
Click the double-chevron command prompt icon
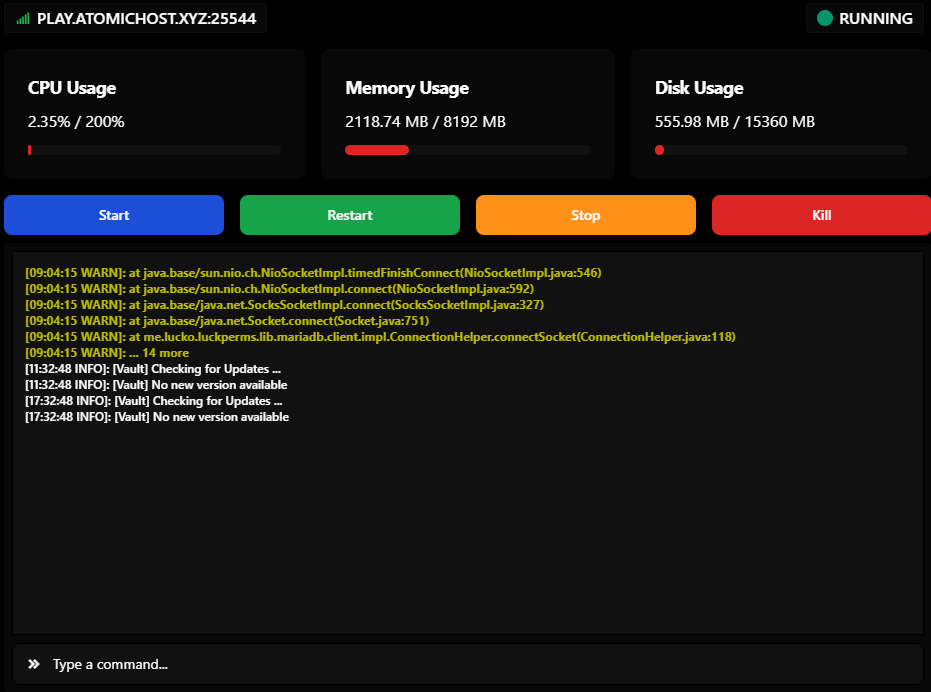[35, 663]
